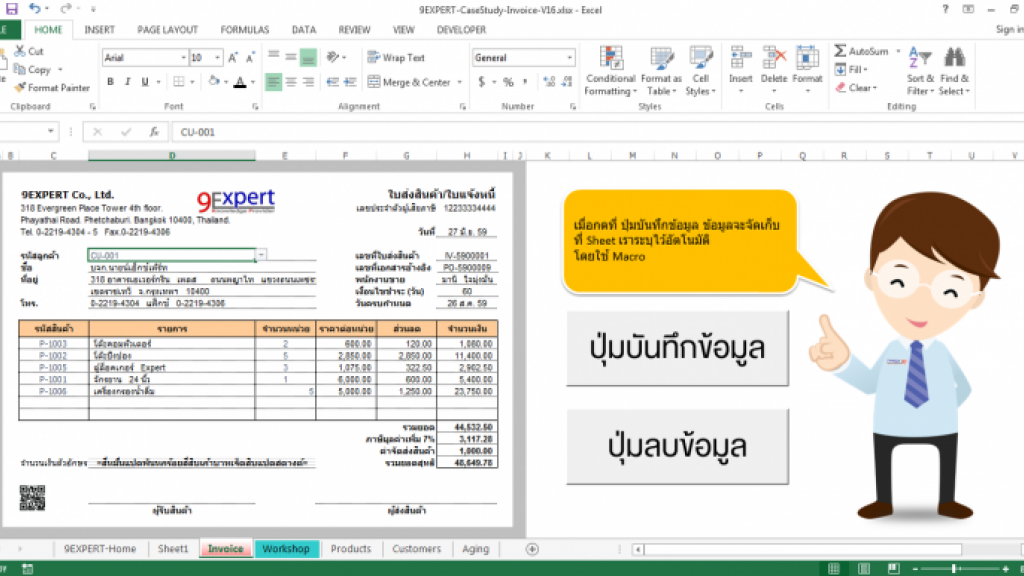Expand Font dialog launcher

255,106
